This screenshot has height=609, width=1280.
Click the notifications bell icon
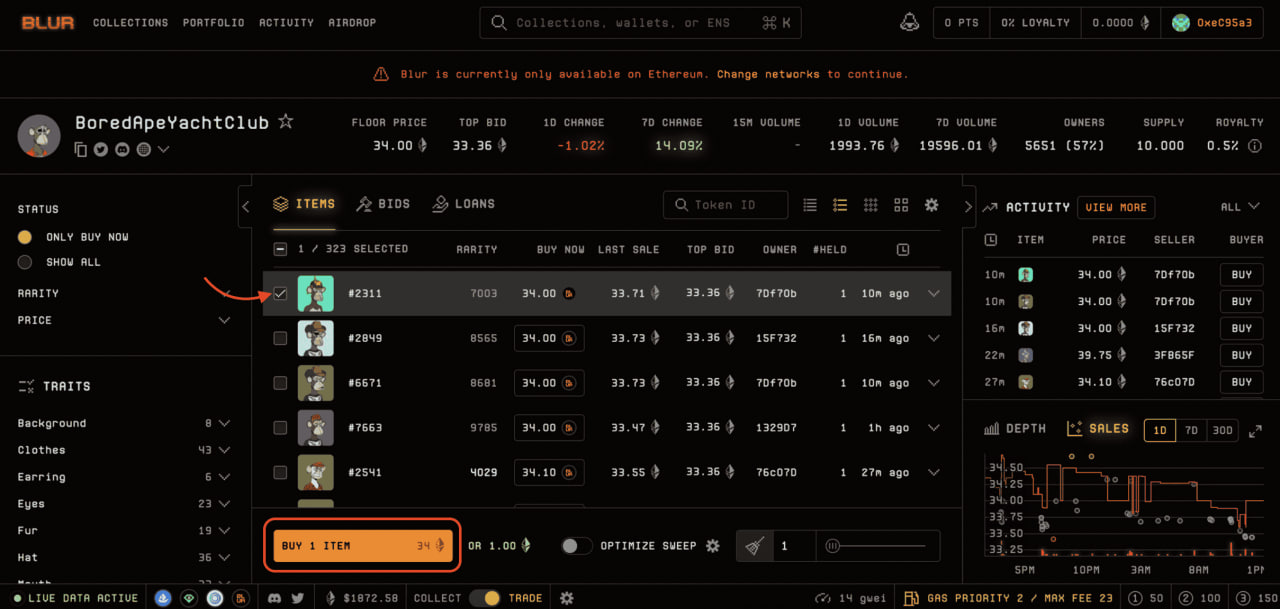(909, 22)
